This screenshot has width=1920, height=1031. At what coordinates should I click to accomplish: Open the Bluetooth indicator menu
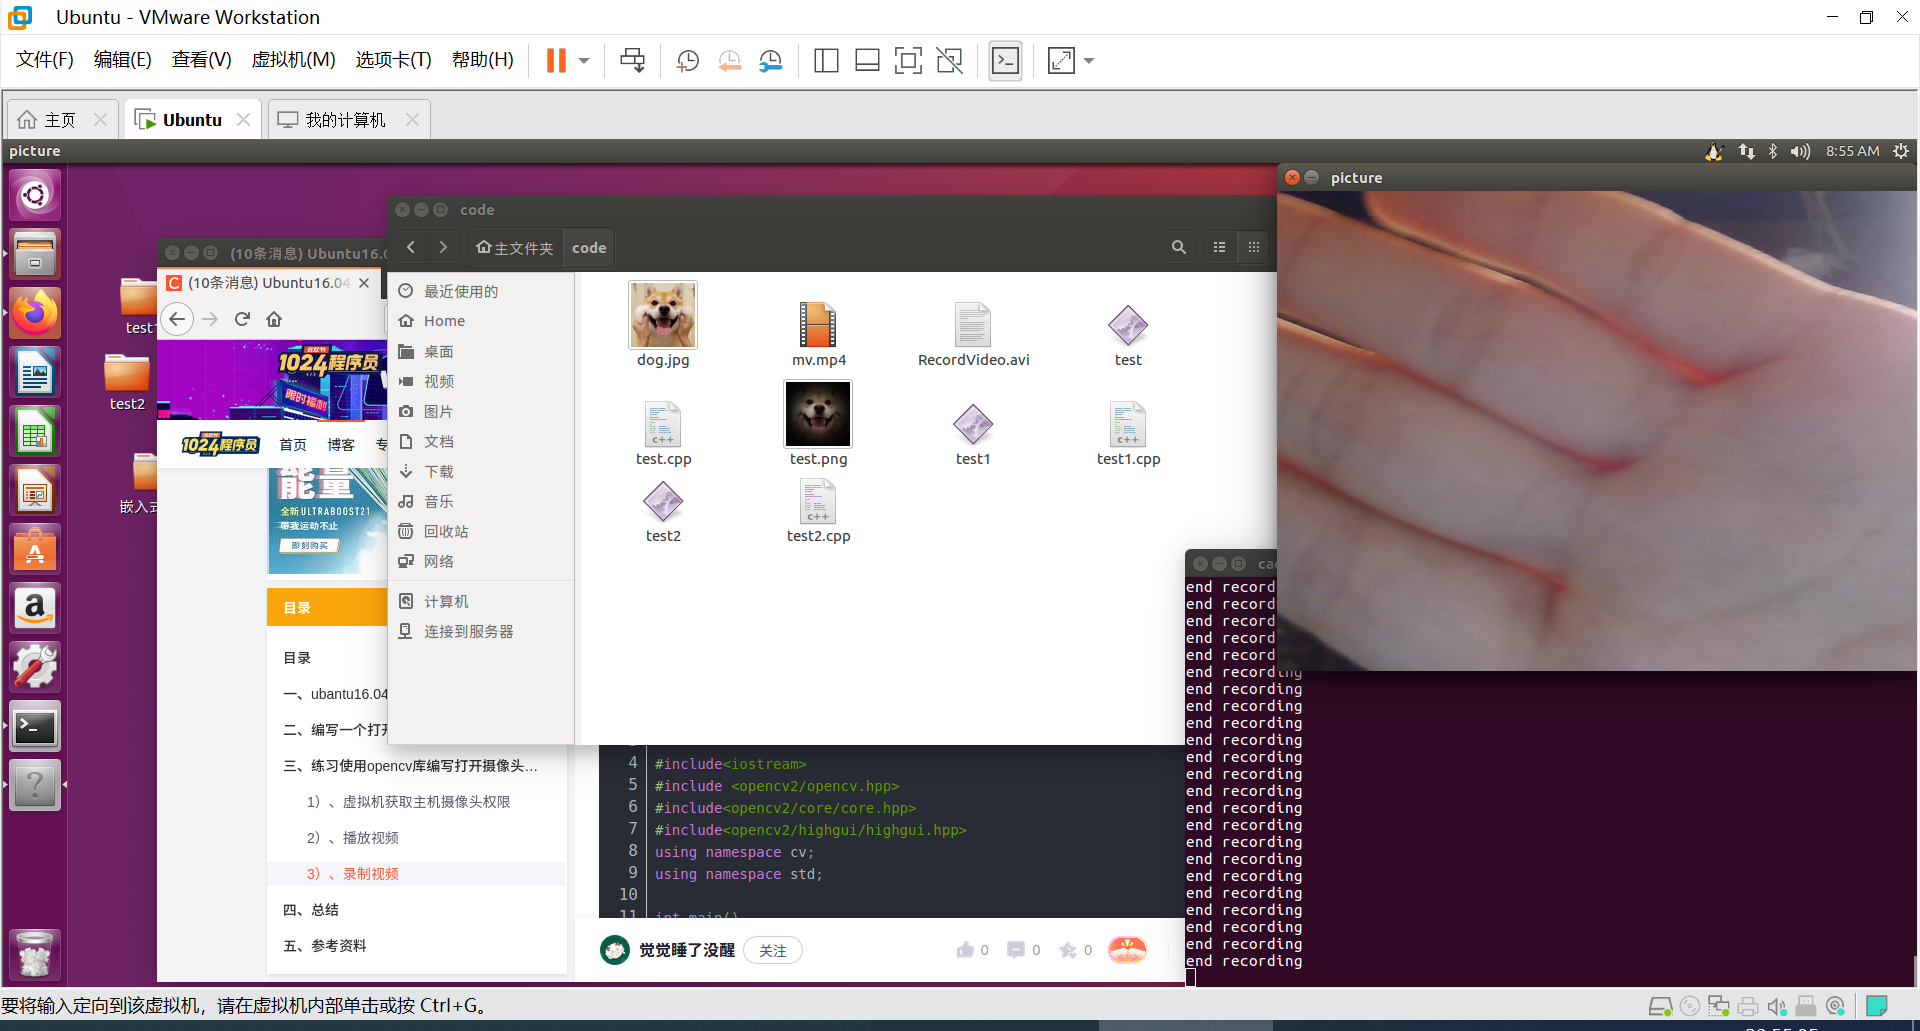pyautogui.click(x=1773, y=151)
